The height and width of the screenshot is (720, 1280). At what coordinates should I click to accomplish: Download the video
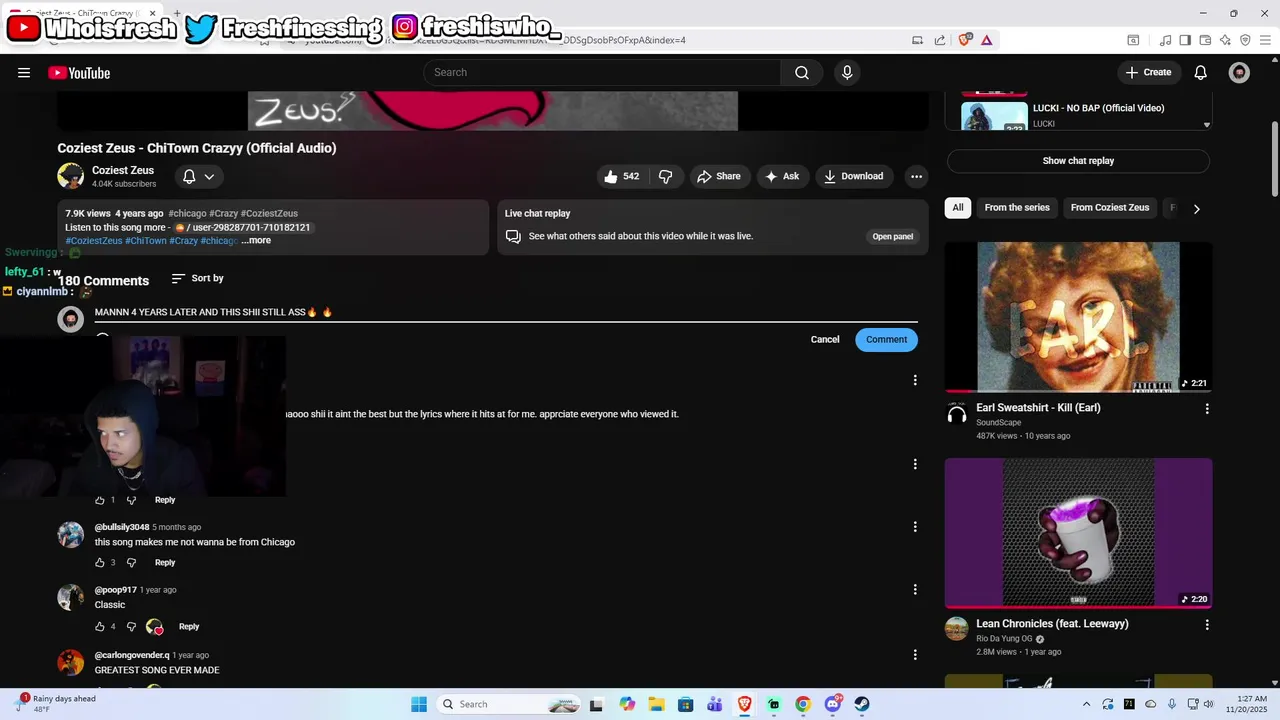pyautogui.click(x=853, y=176)
